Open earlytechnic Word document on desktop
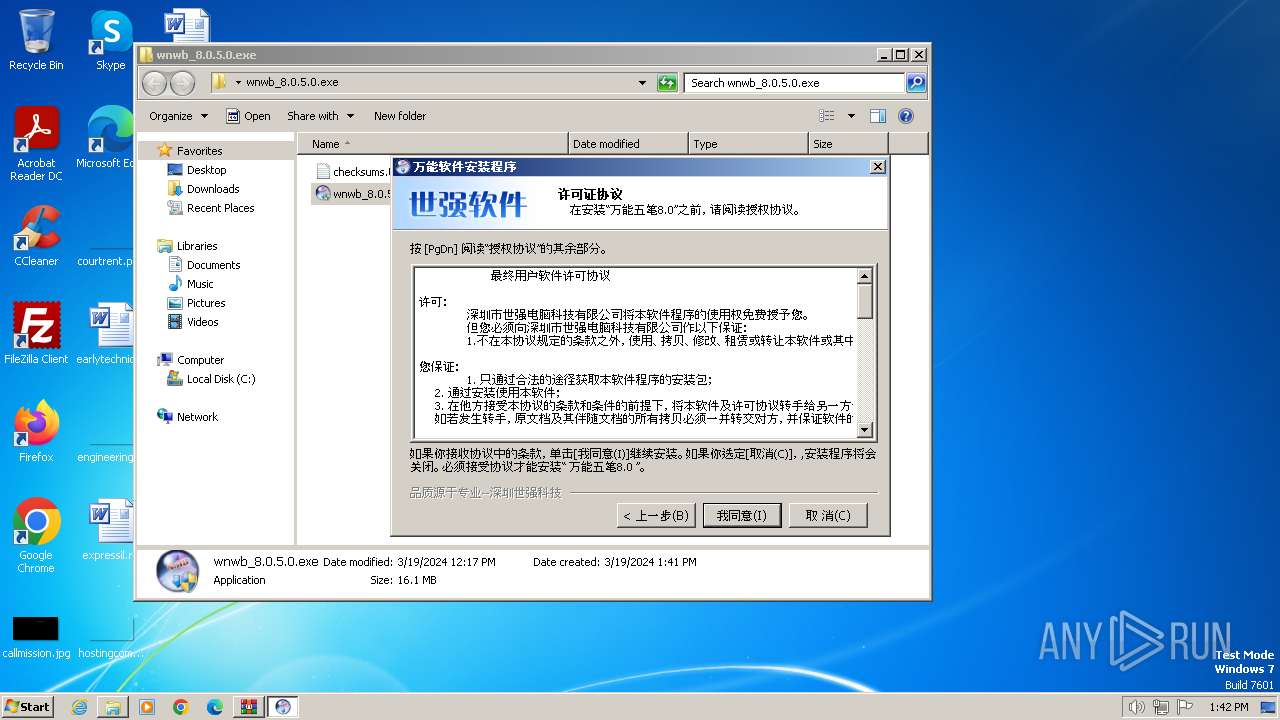This screenshot has width=1280, height=720. [x=106, y=334]
